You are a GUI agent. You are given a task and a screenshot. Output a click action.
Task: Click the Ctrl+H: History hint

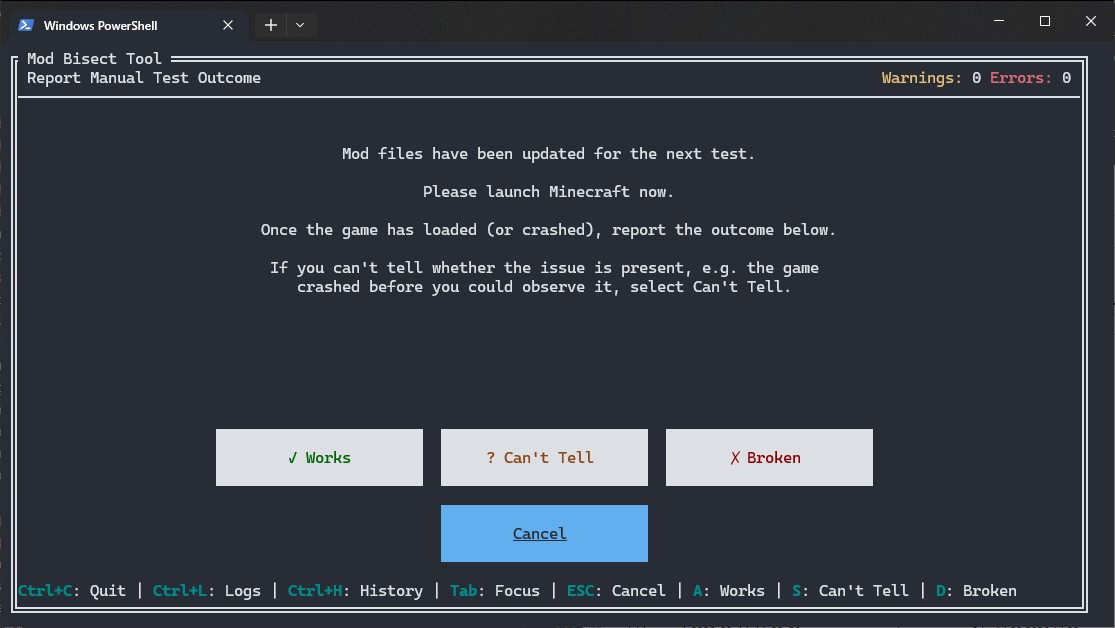pos(355,590)
